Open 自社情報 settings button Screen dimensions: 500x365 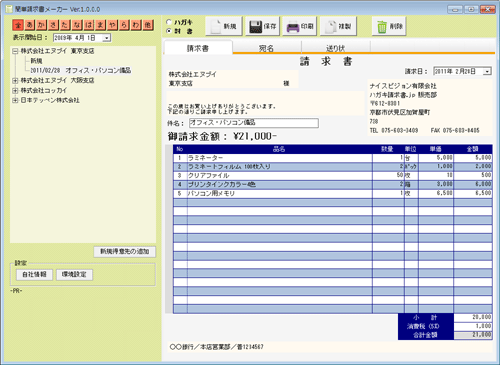click(x=34, y=275)
